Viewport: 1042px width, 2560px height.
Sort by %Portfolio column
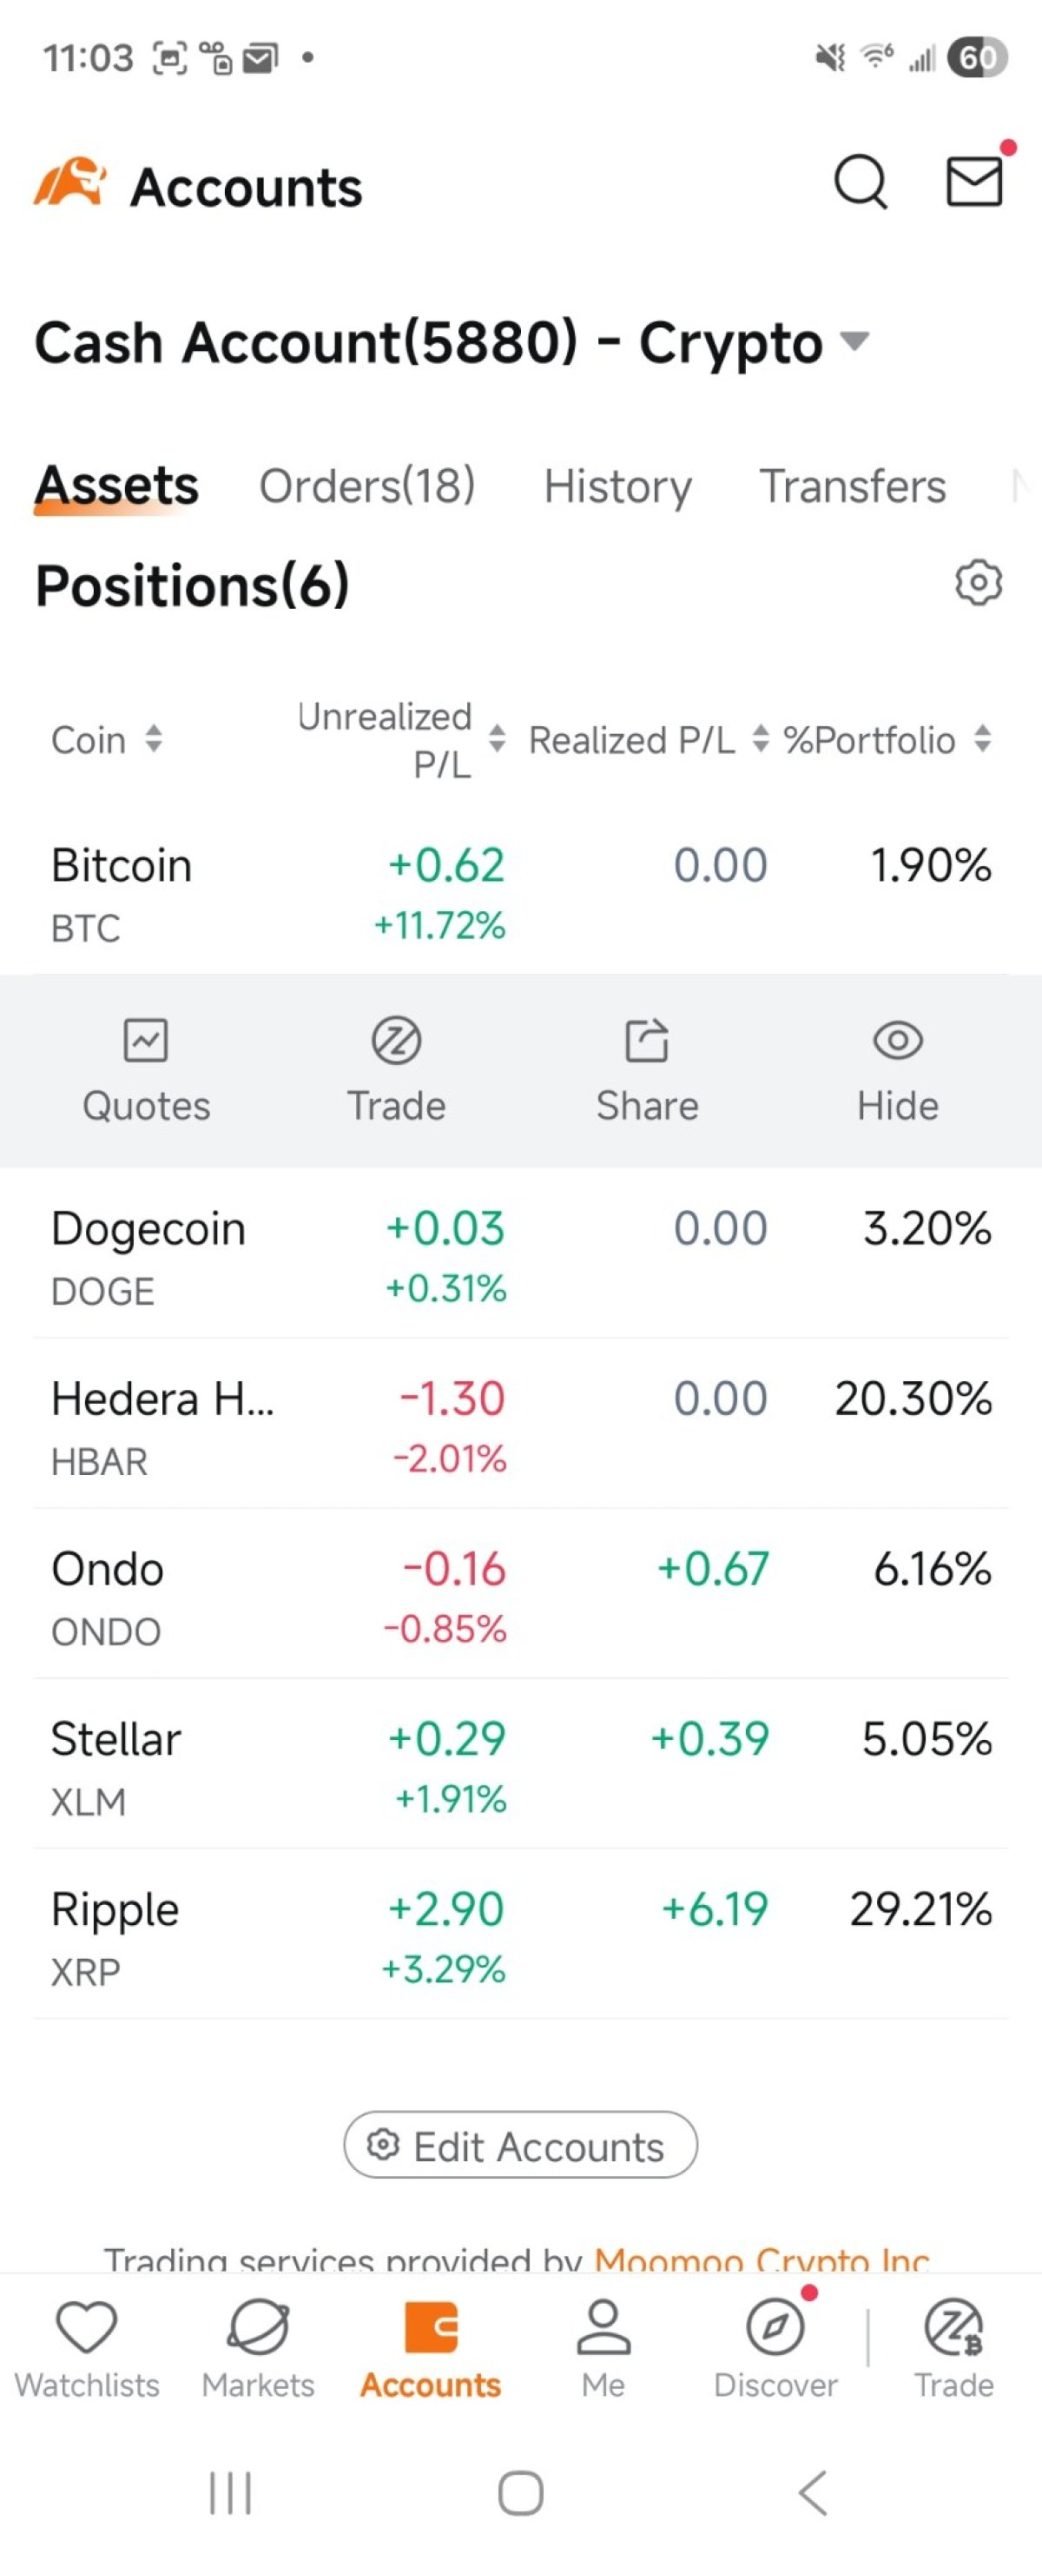(886, 740)
